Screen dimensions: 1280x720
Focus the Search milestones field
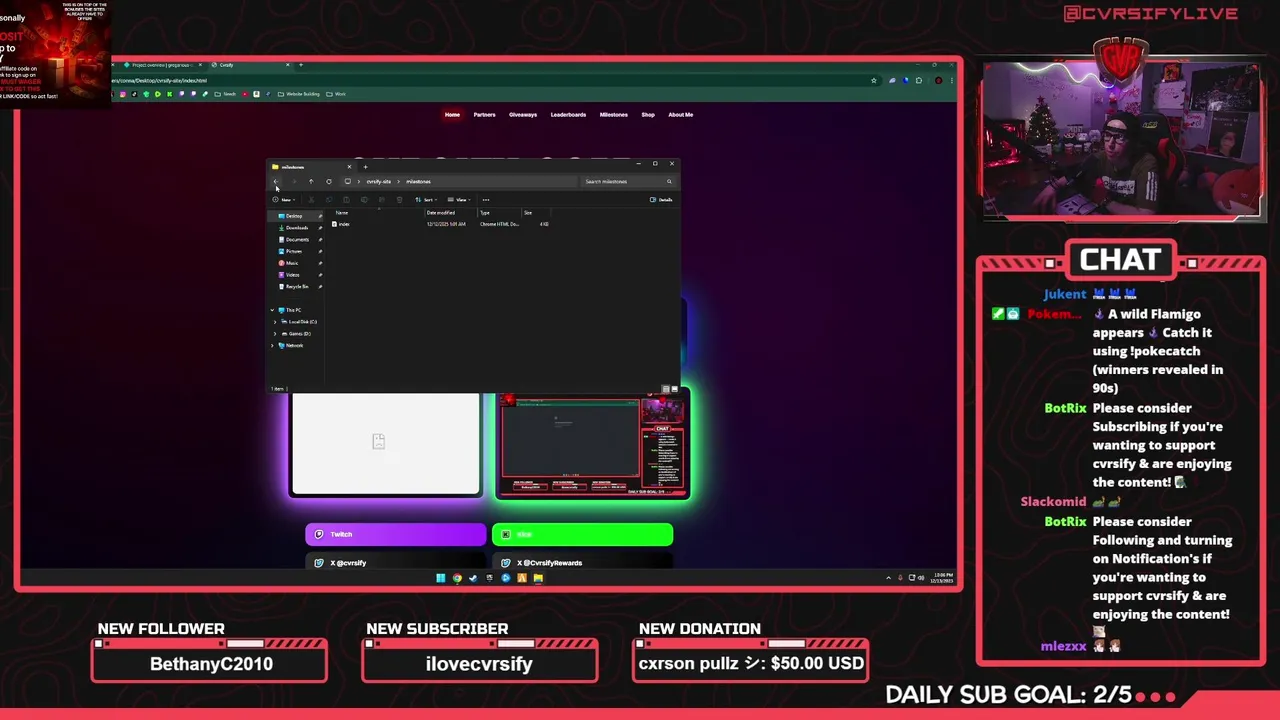coord(627,181)
